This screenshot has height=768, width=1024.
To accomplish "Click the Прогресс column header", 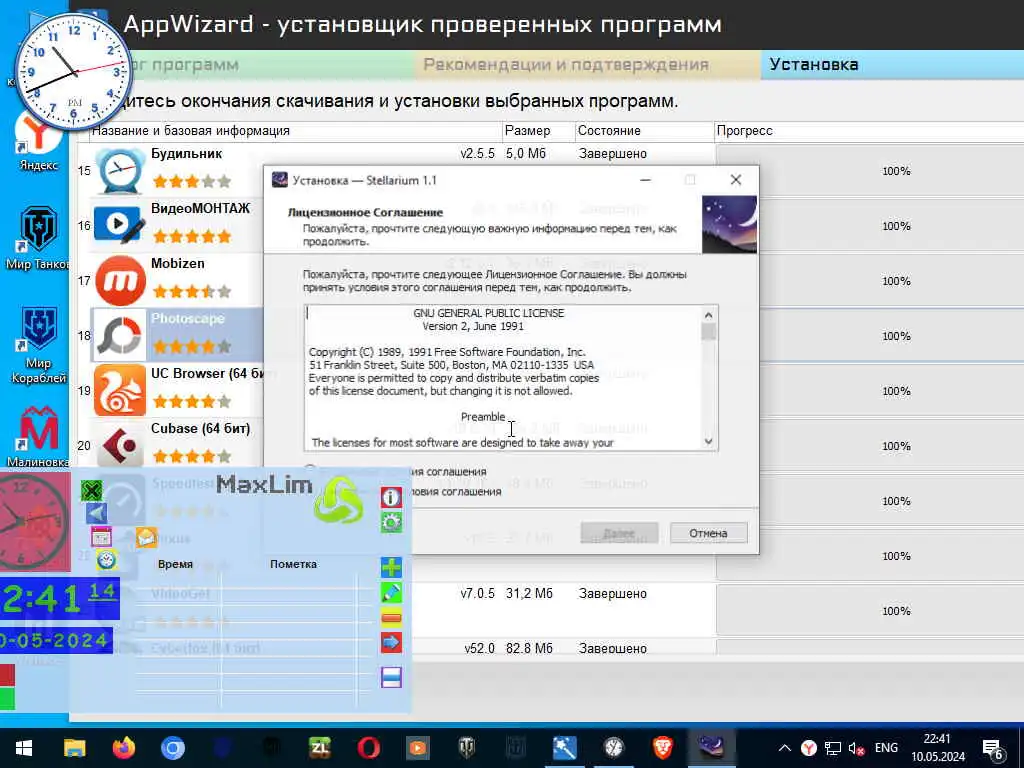I will [869, 131].
